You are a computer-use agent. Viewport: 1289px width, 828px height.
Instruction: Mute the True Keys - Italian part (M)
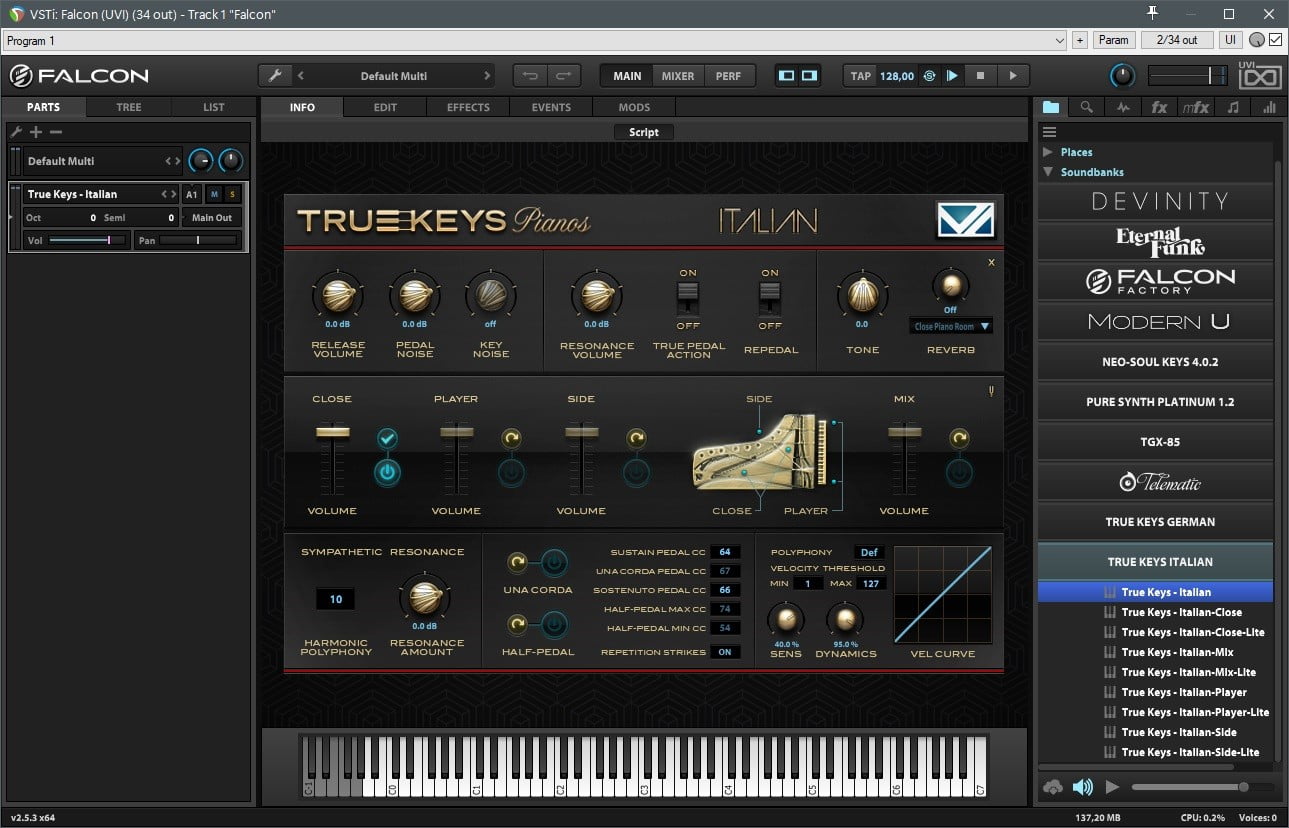pyautogui.click(x=214, y=194)
